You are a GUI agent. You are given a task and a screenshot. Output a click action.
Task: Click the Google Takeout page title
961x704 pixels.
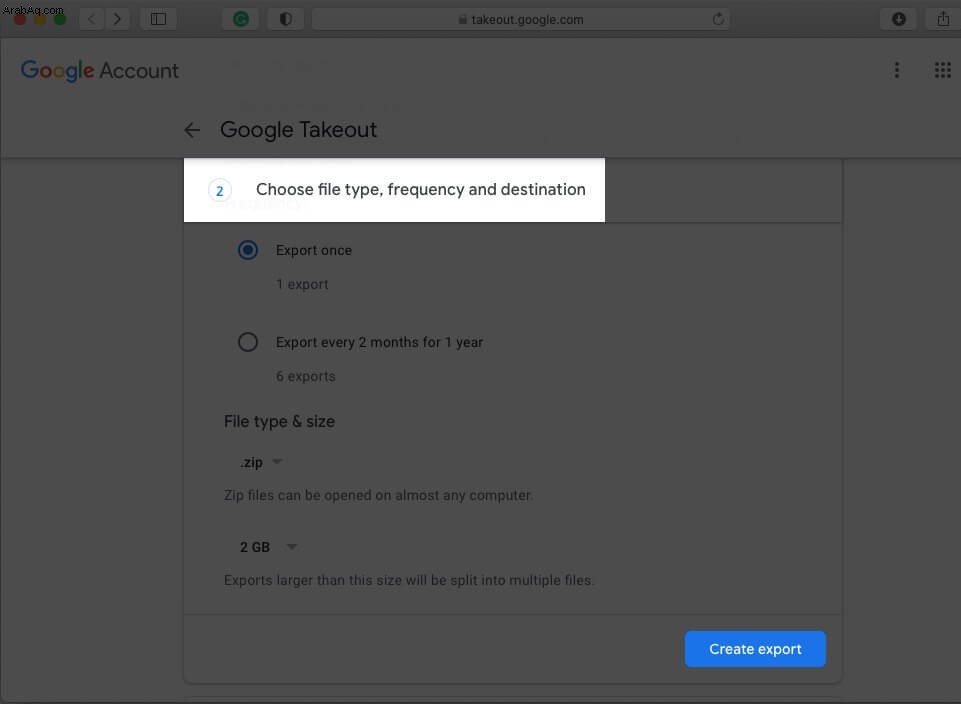click(x=298, y=130)
